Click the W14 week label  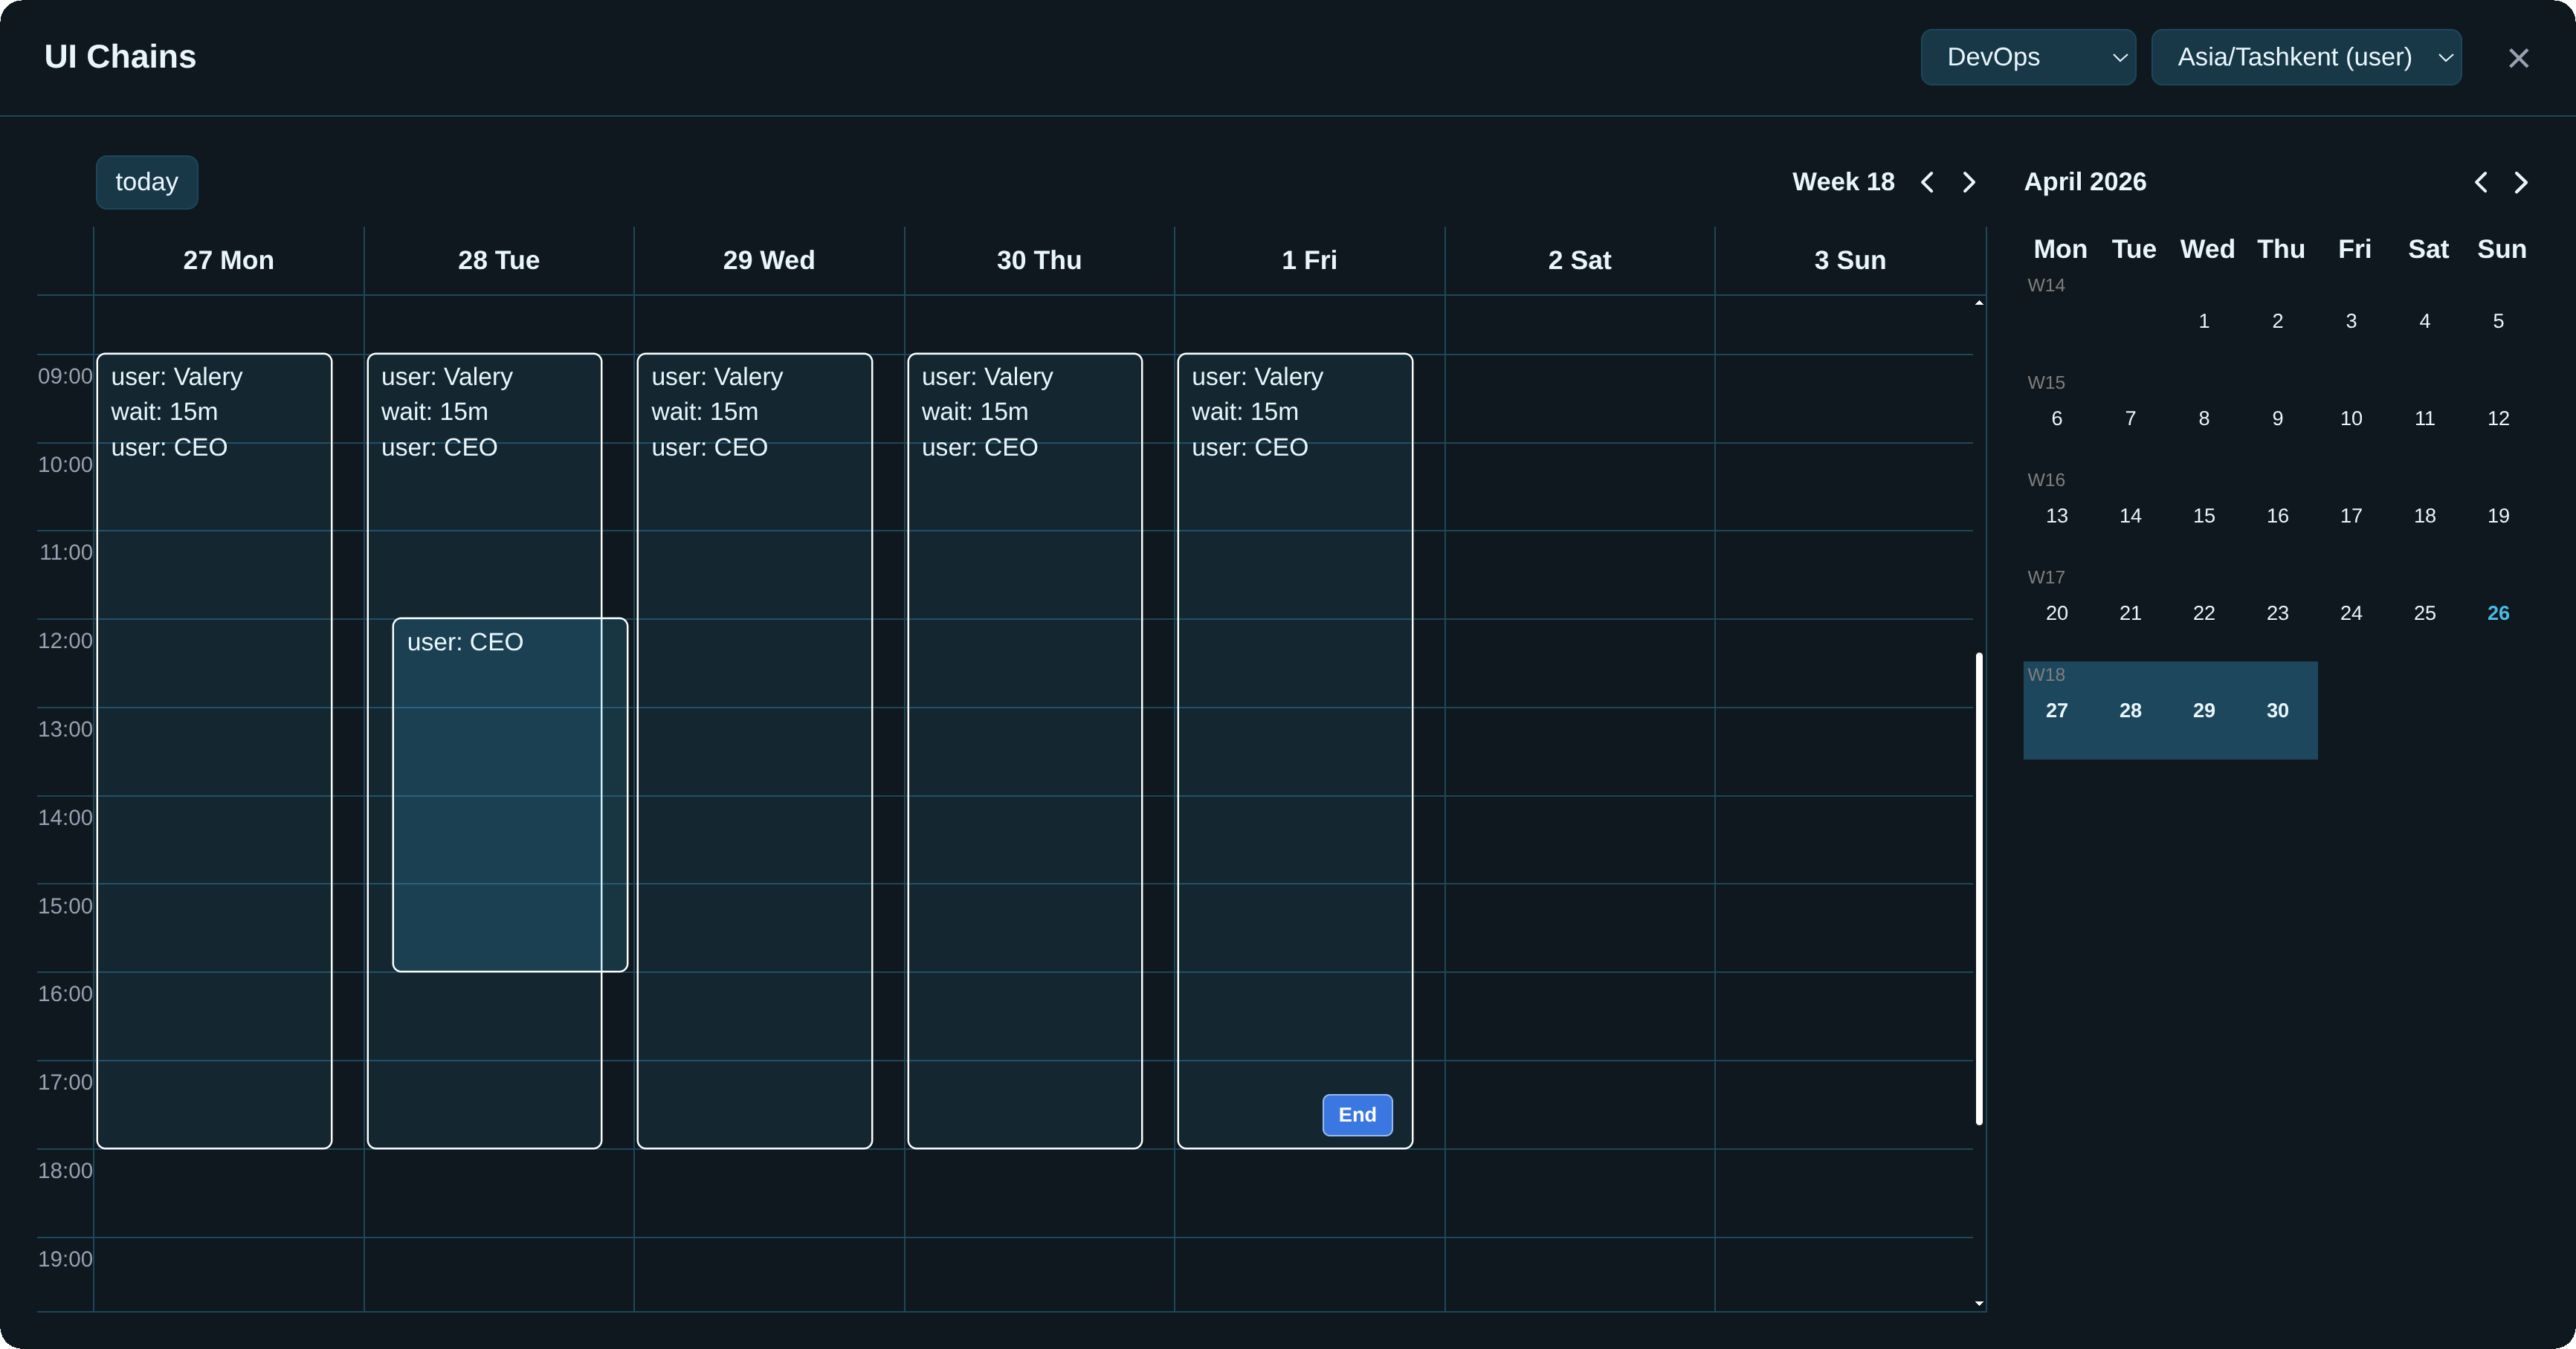pos(2046,286)
